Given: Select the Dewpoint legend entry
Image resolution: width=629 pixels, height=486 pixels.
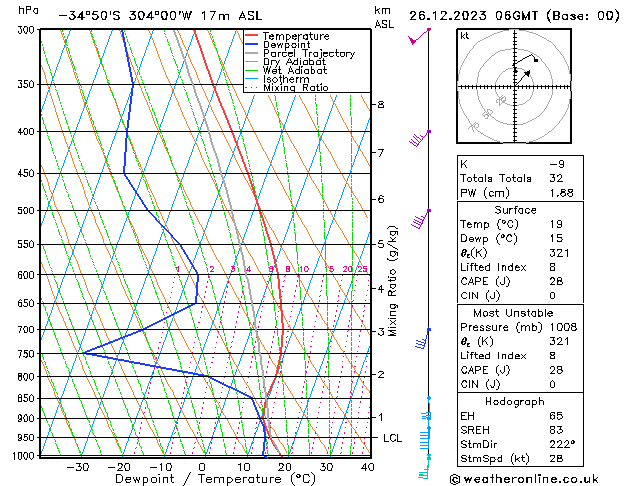Looking at the screenshot, I should pyautogui.click(x=286, y=45).
